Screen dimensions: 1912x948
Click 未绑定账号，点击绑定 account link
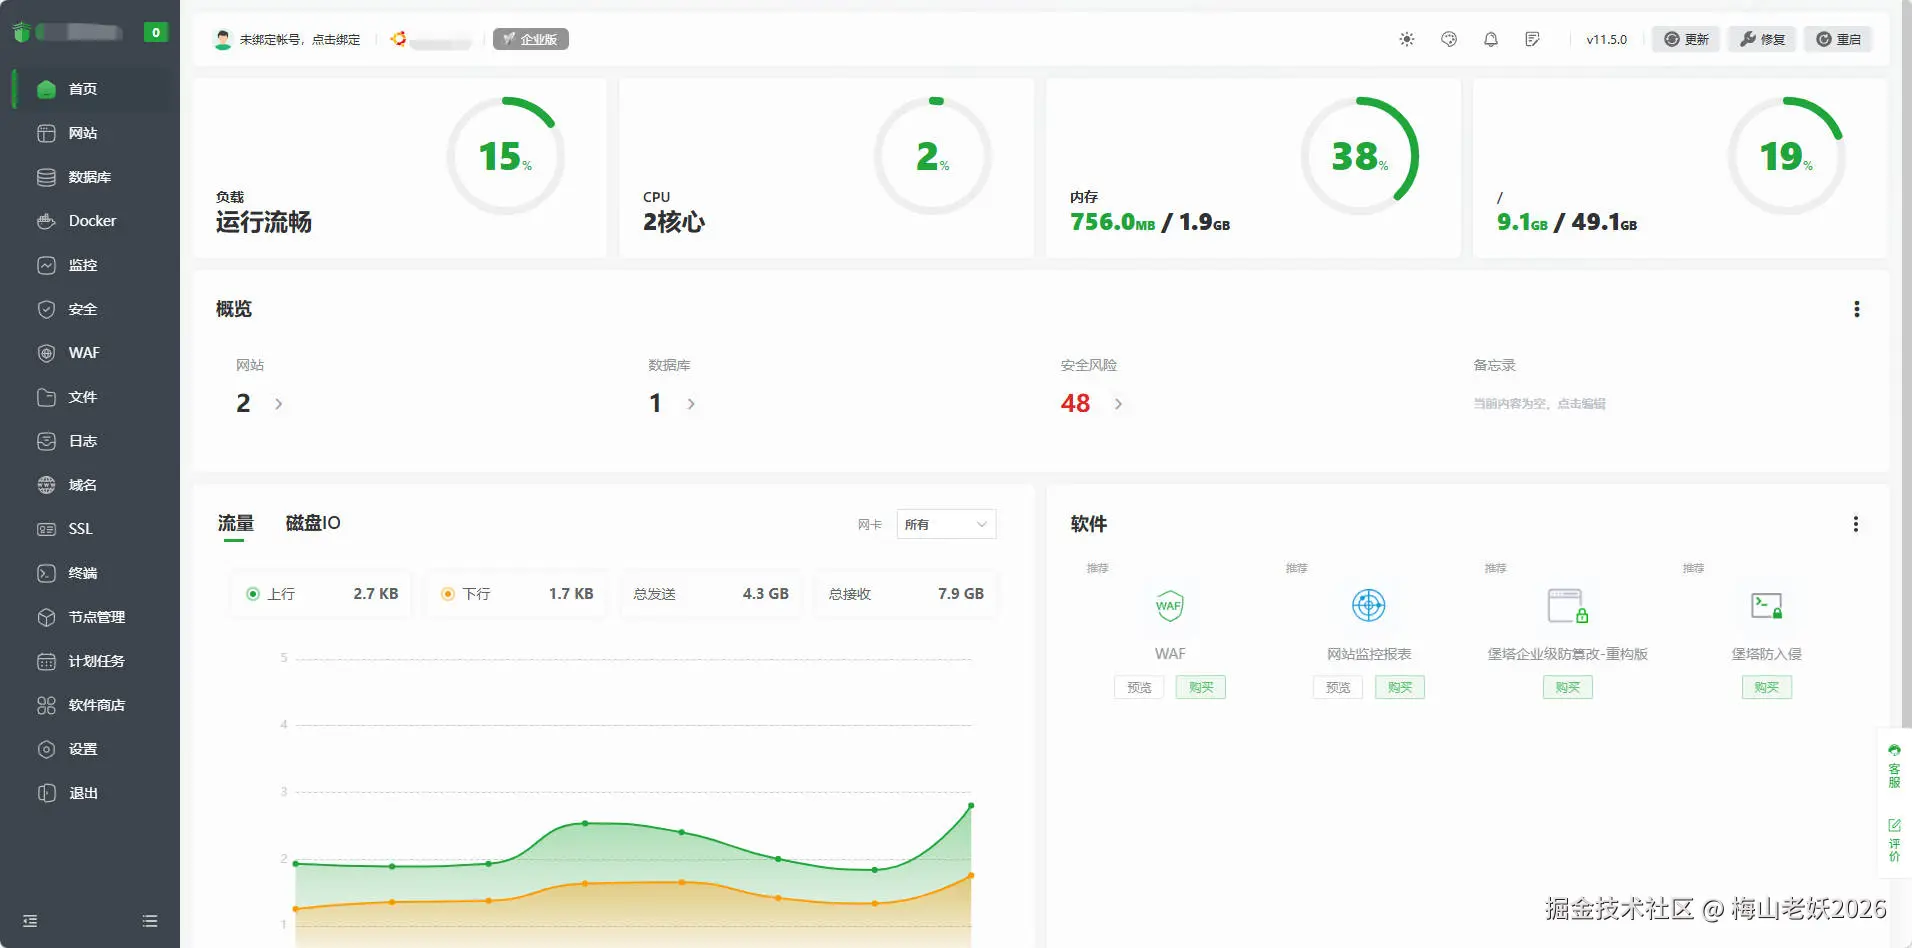point(300,40)
